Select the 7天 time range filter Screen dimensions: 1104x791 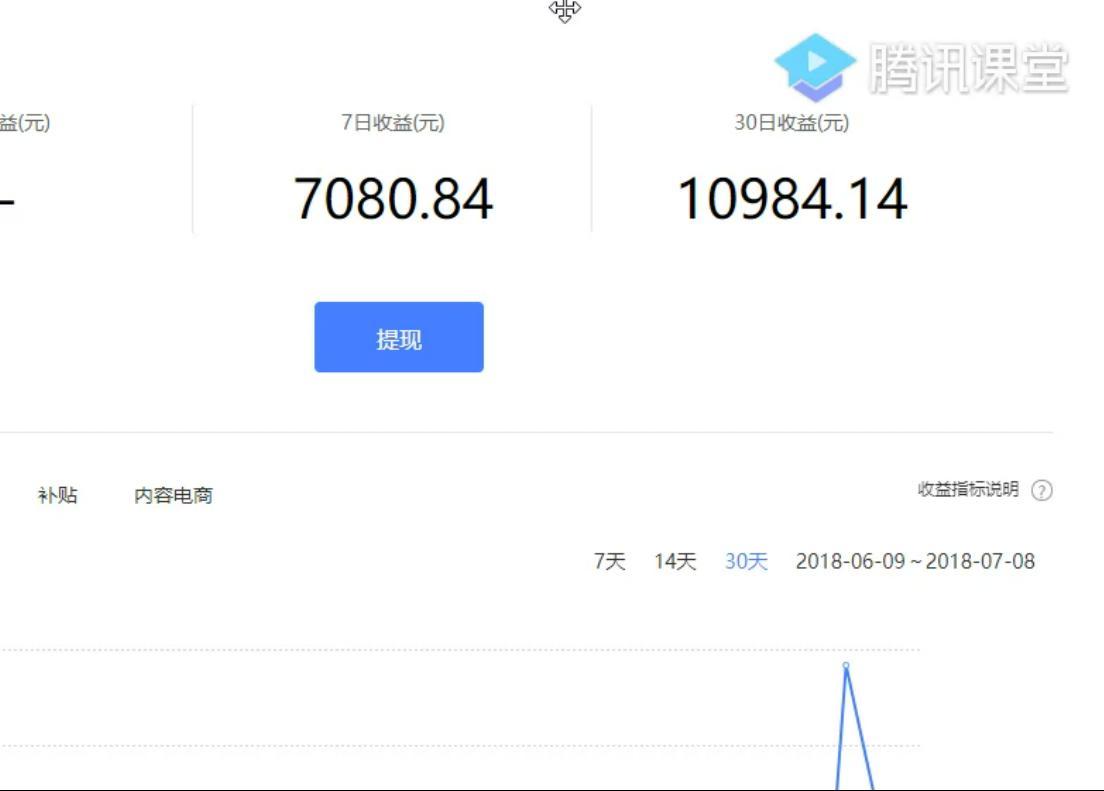point(609,562)
